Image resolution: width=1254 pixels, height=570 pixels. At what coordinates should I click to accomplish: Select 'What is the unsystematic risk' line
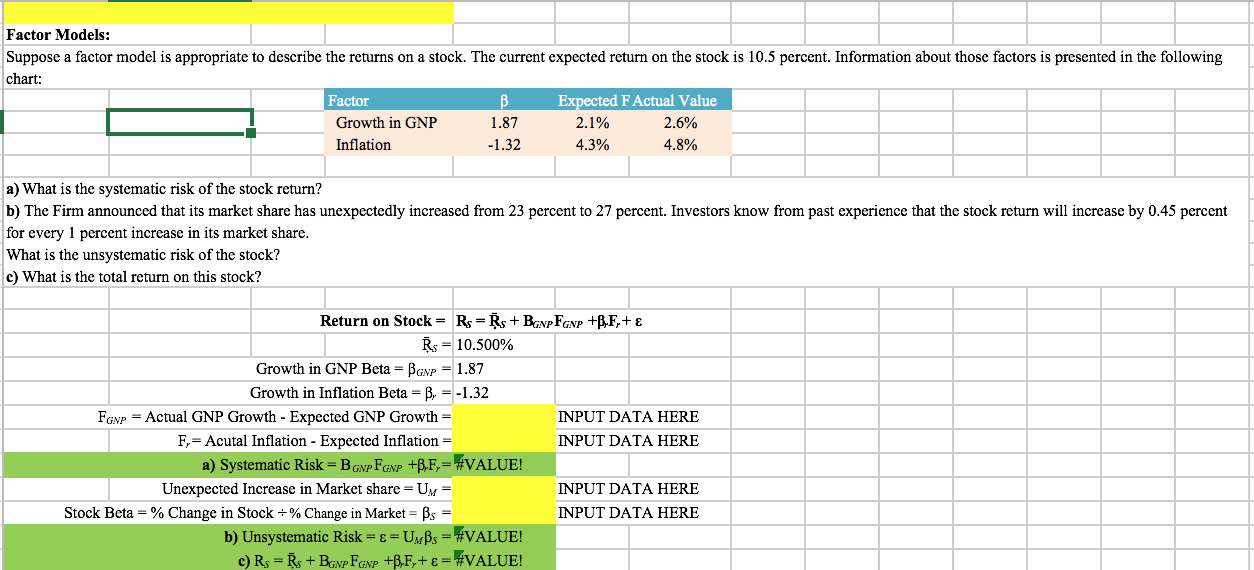(x=143, y=255)
